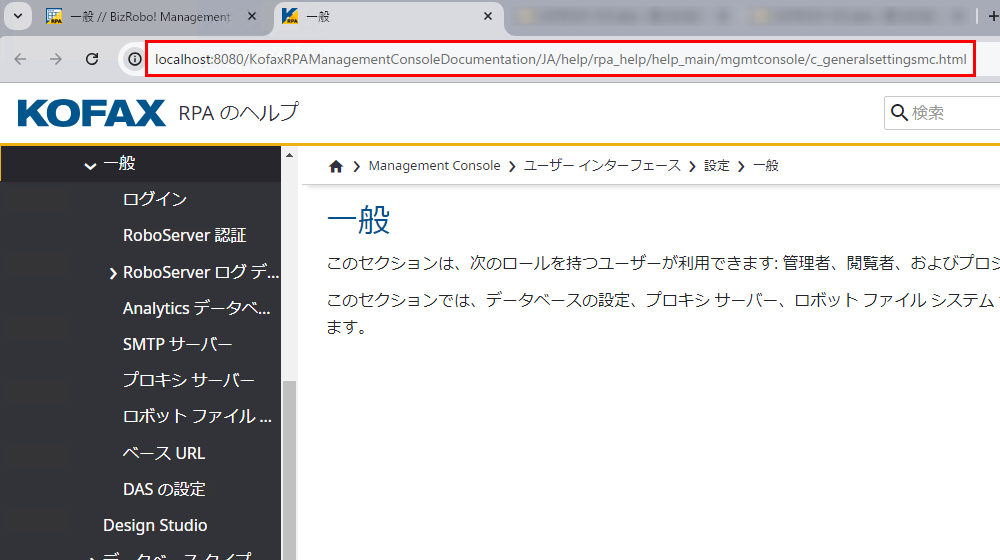Click the localhost URL address bar
Viewport: 1000px width, 560px height.
pos(561,59)
